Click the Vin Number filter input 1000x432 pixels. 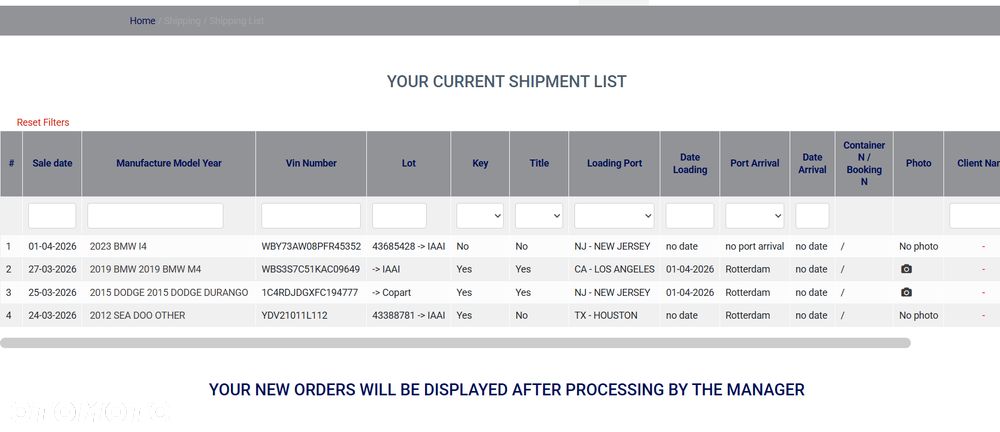click(x=311, y=215)
